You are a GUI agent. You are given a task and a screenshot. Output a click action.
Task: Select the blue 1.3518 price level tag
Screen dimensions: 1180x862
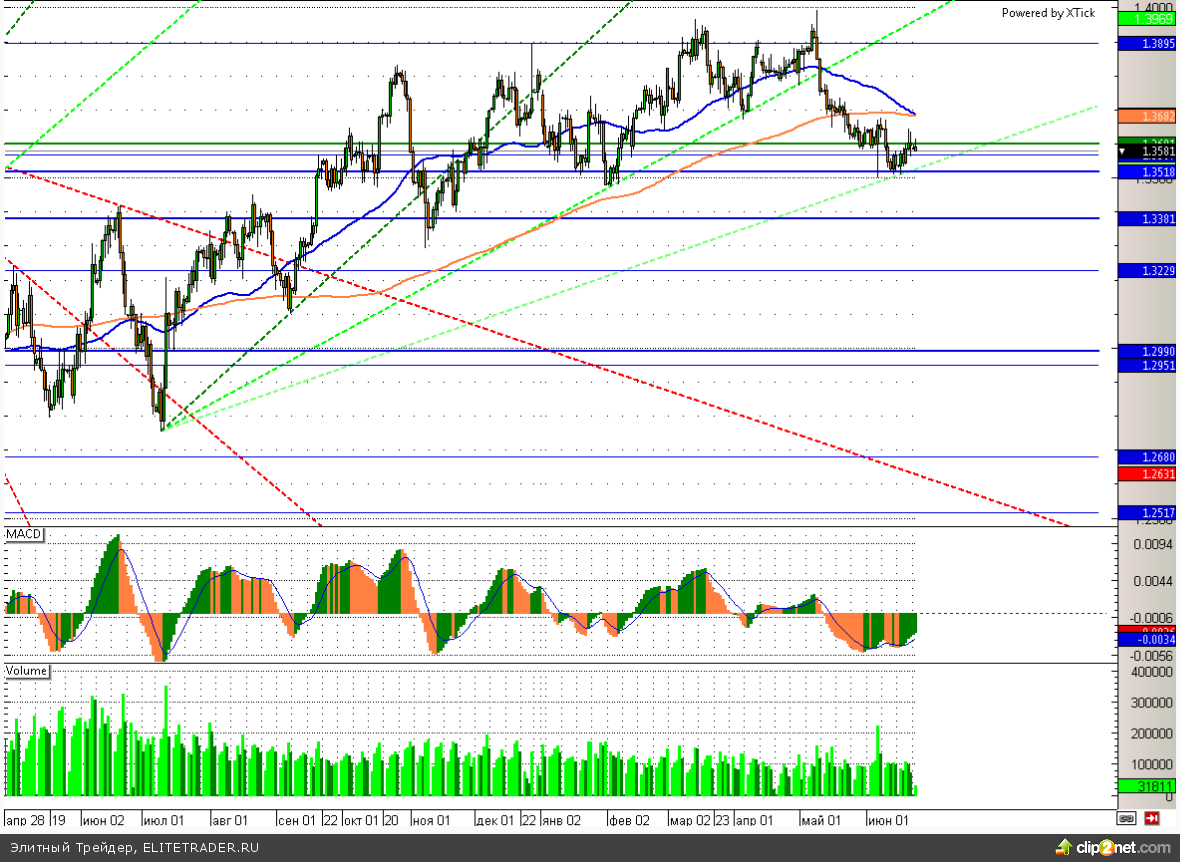[x=1147, y=172]
